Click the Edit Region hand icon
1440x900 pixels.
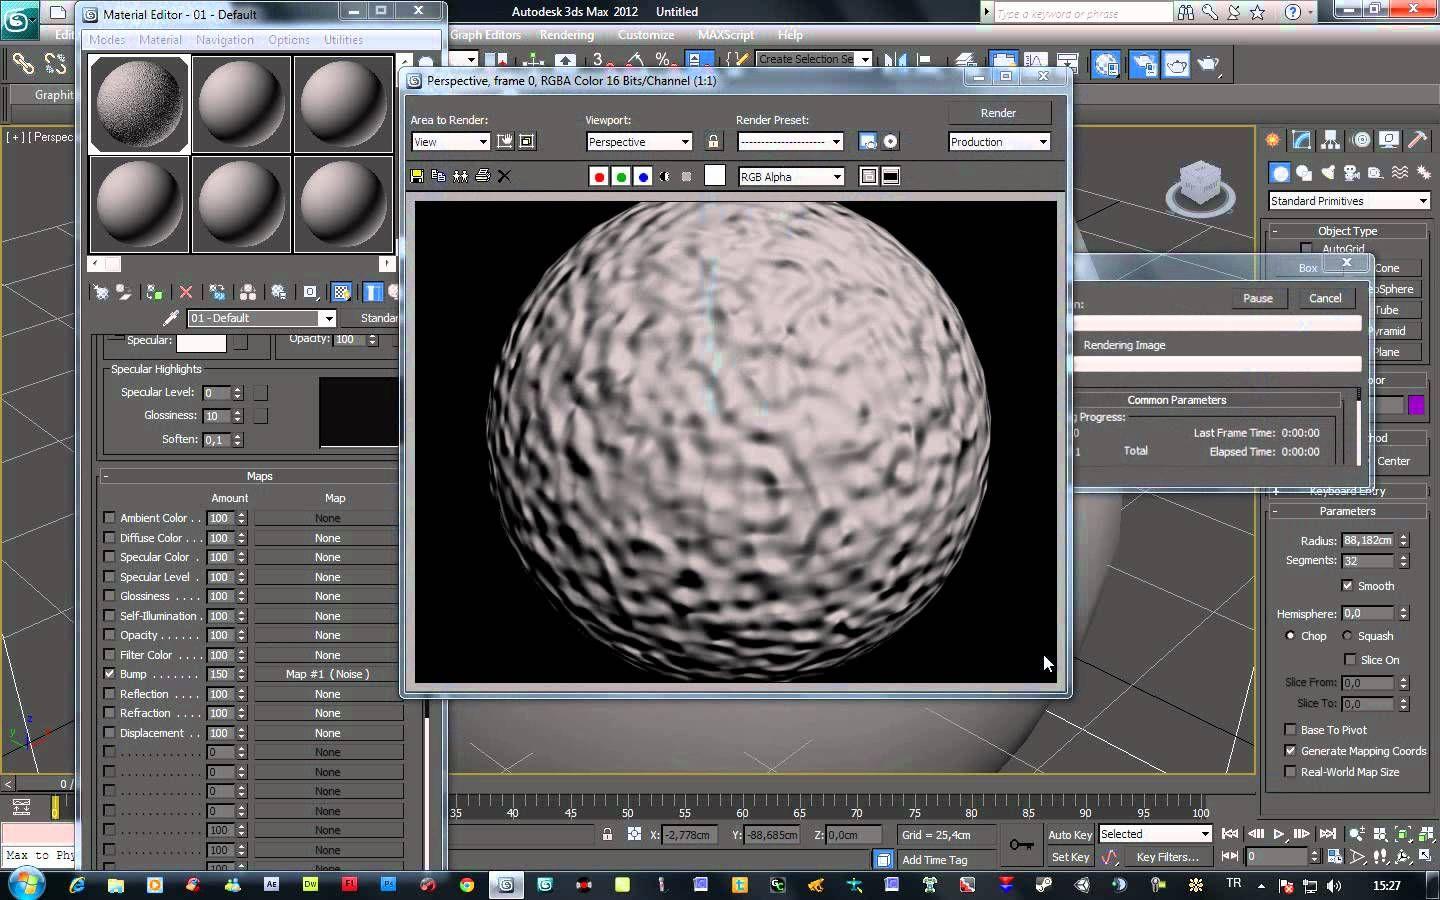(x=505, y=141)
